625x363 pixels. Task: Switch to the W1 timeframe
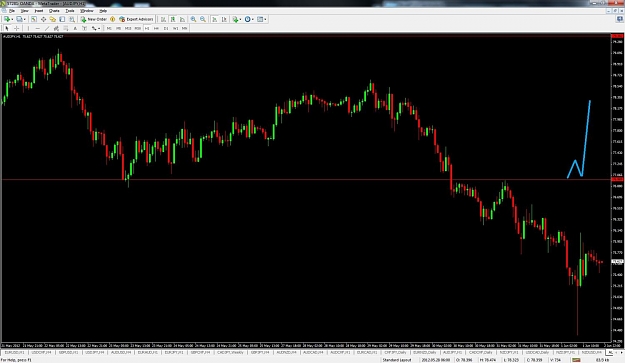pyautogui.click(x=175, y=28)
